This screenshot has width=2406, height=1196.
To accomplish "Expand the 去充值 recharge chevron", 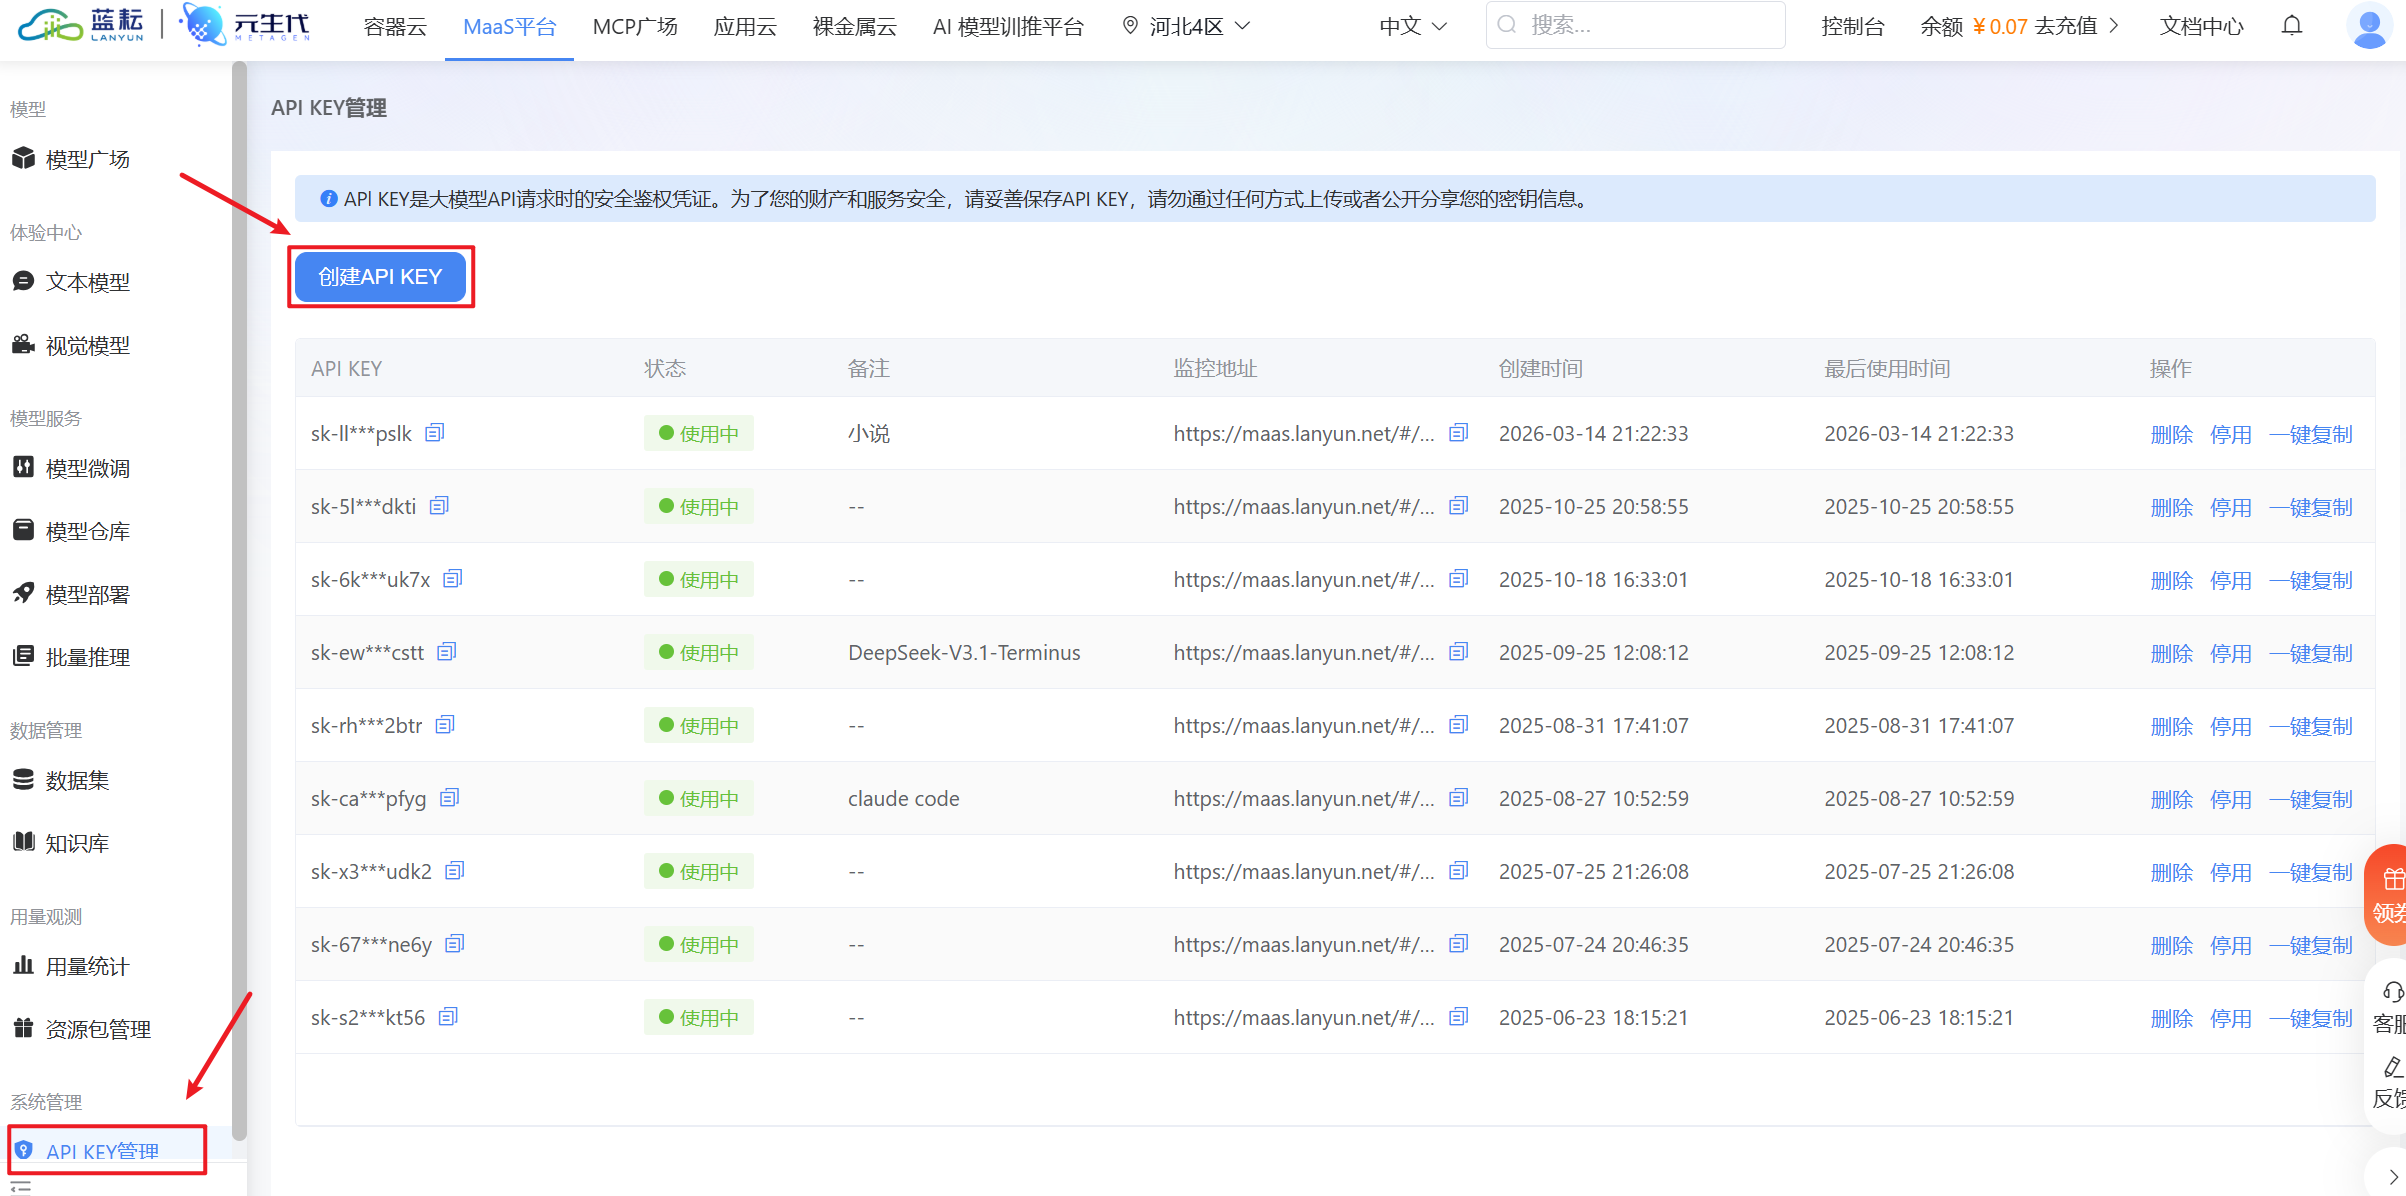I will click(2113, 24).
